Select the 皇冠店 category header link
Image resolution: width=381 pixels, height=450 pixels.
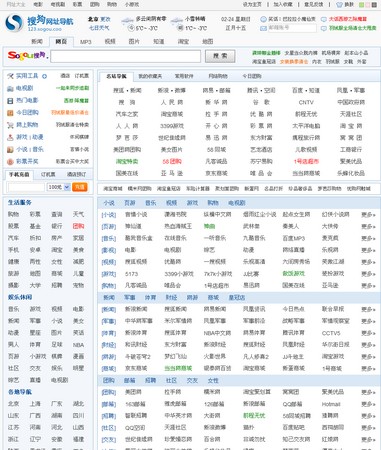click(237, 298)
